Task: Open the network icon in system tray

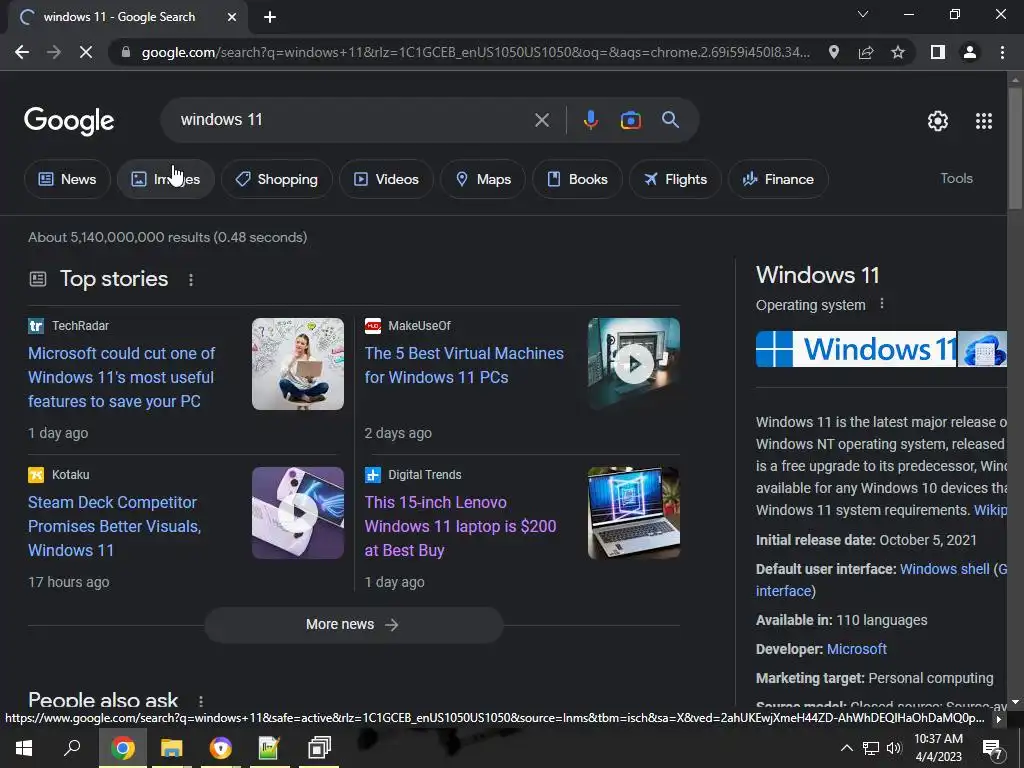Action: tap(871, 748)
